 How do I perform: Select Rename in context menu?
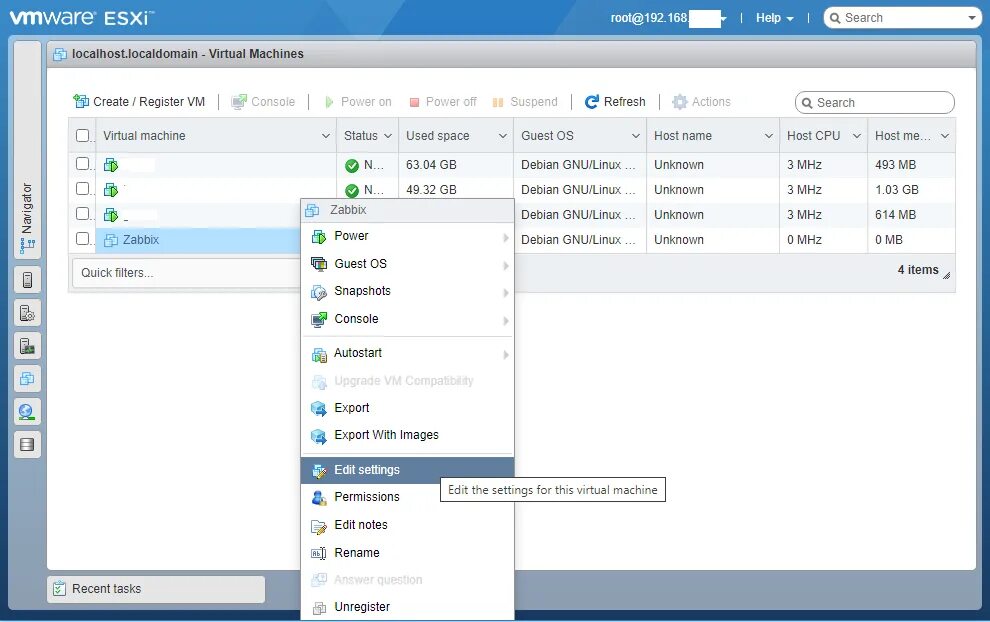408,553
